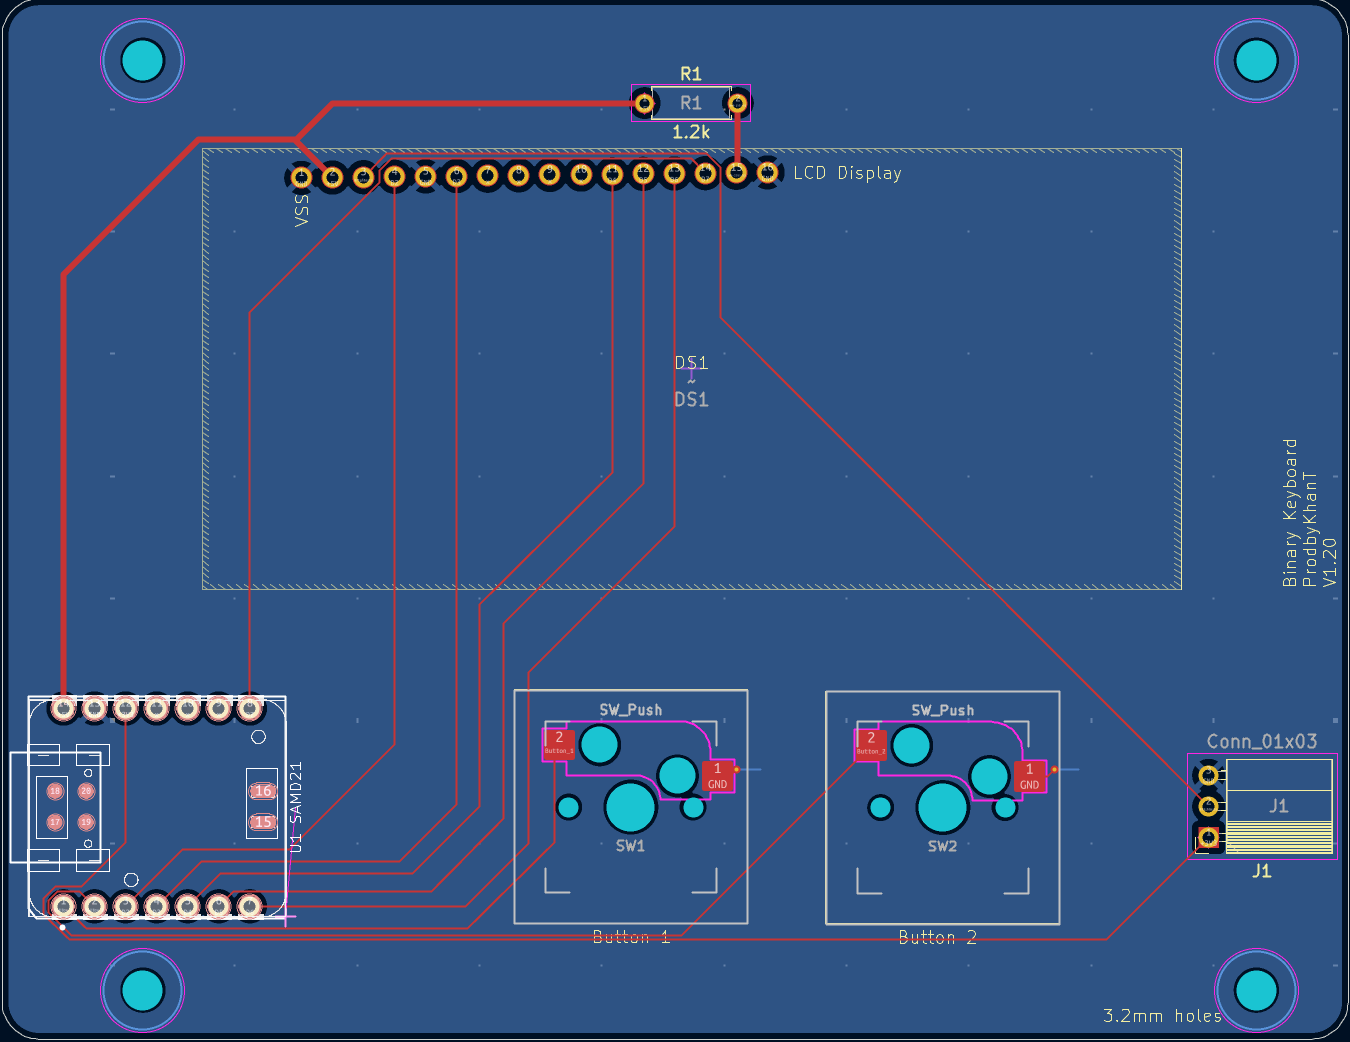Select the U1 SAMD21 module label
Image resolution: width=1350 pixels, height=1042 pixels.
[295, 808]
